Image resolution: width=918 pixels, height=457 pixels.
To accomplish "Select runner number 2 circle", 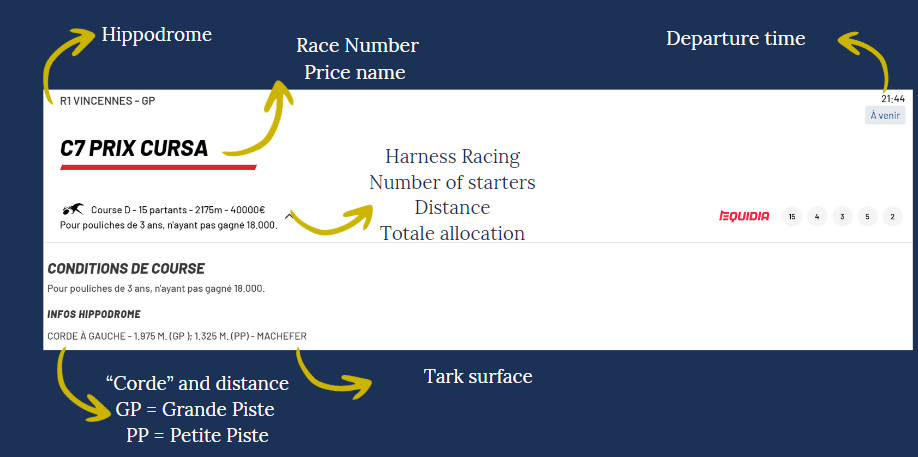I will (892, 216).
